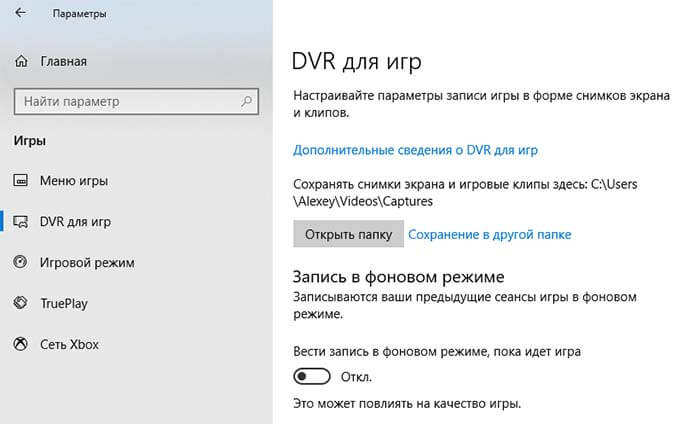Open Дополнительные сведения о DVR link
700x424 pixels.
point(415,150)
